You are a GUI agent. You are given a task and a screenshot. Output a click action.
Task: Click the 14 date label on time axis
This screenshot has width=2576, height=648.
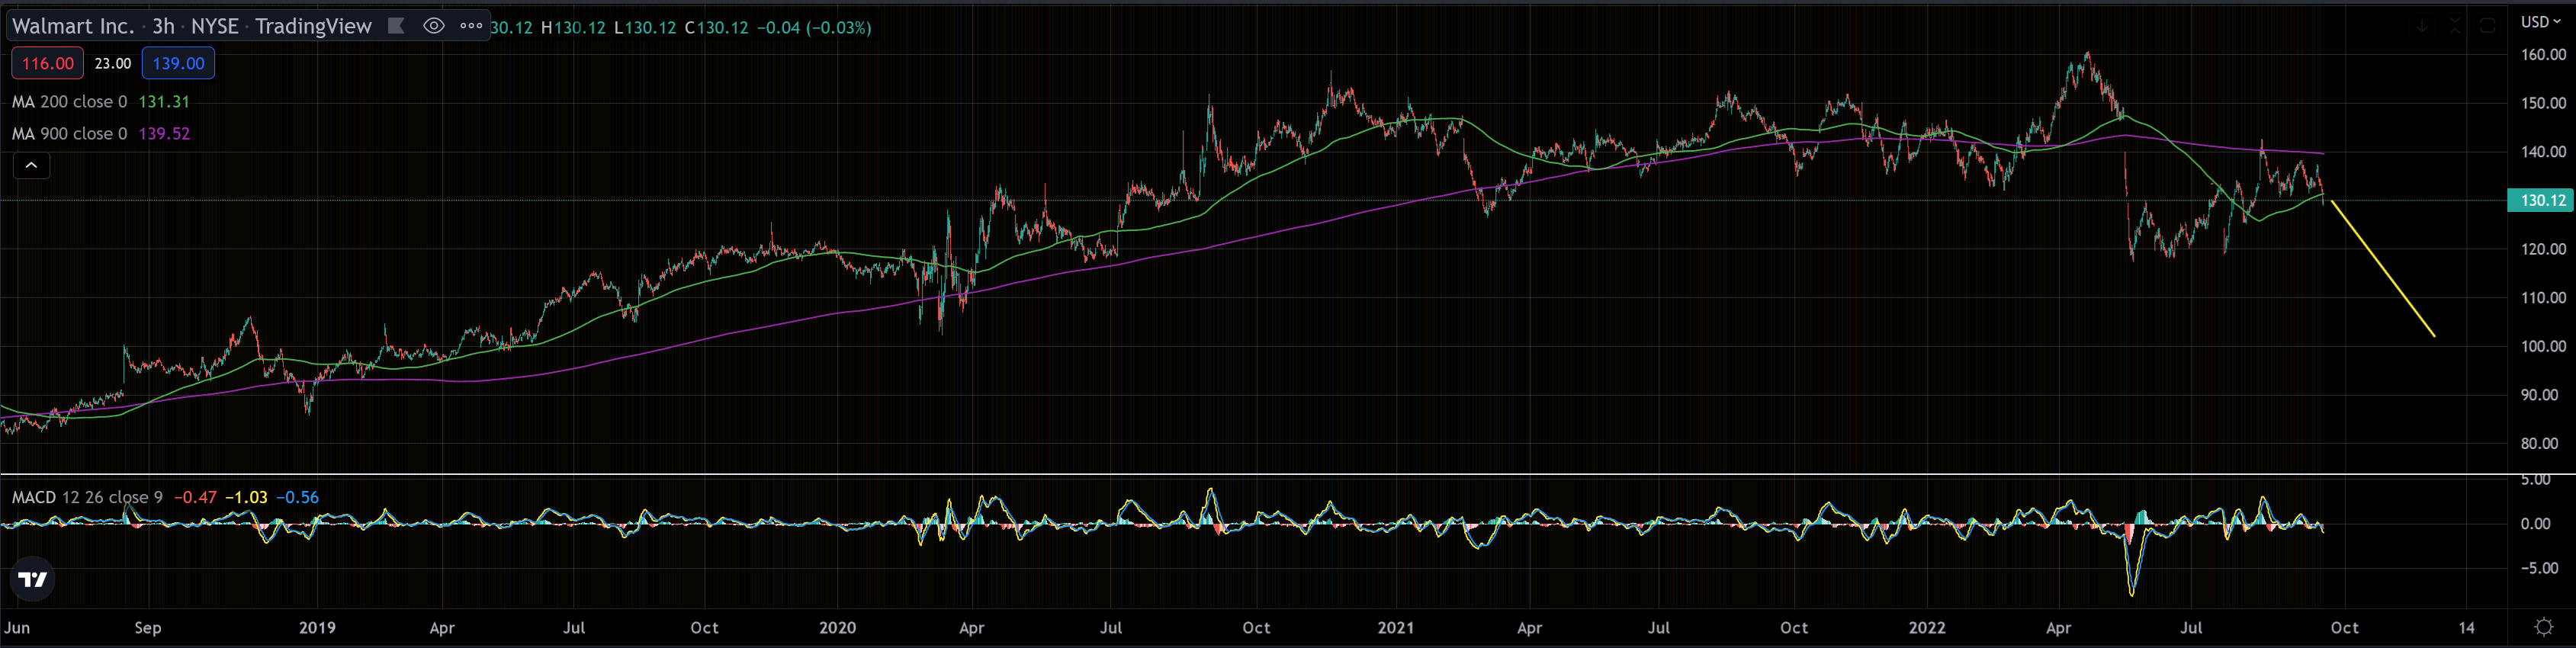(2467, 628)
